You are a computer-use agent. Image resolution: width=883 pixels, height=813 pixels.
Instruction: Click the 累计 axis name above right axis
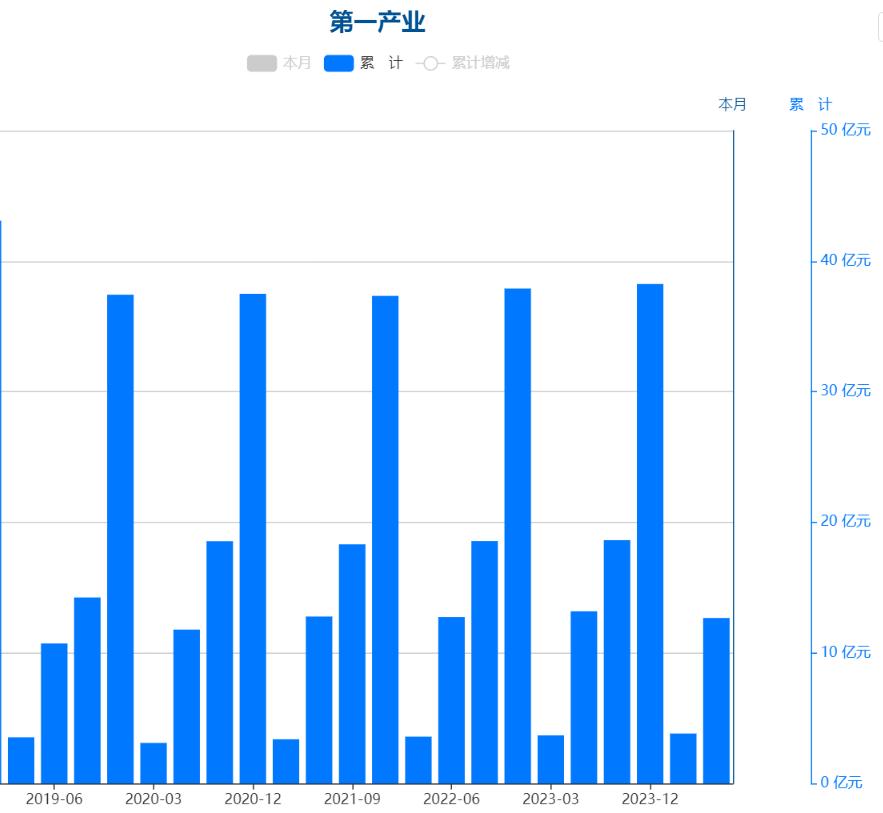pos(810,104)
